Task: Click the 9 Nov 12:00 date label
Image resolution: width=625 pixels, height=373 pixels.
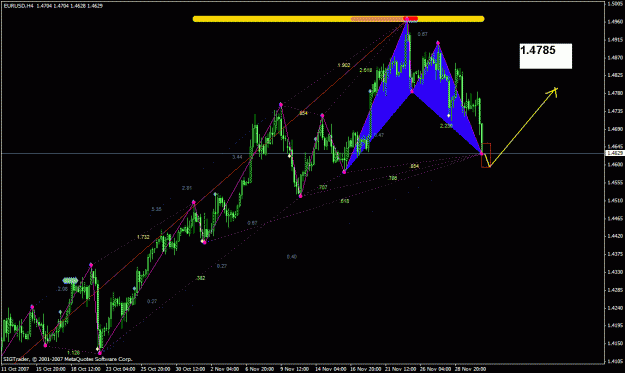Action: 295,369
